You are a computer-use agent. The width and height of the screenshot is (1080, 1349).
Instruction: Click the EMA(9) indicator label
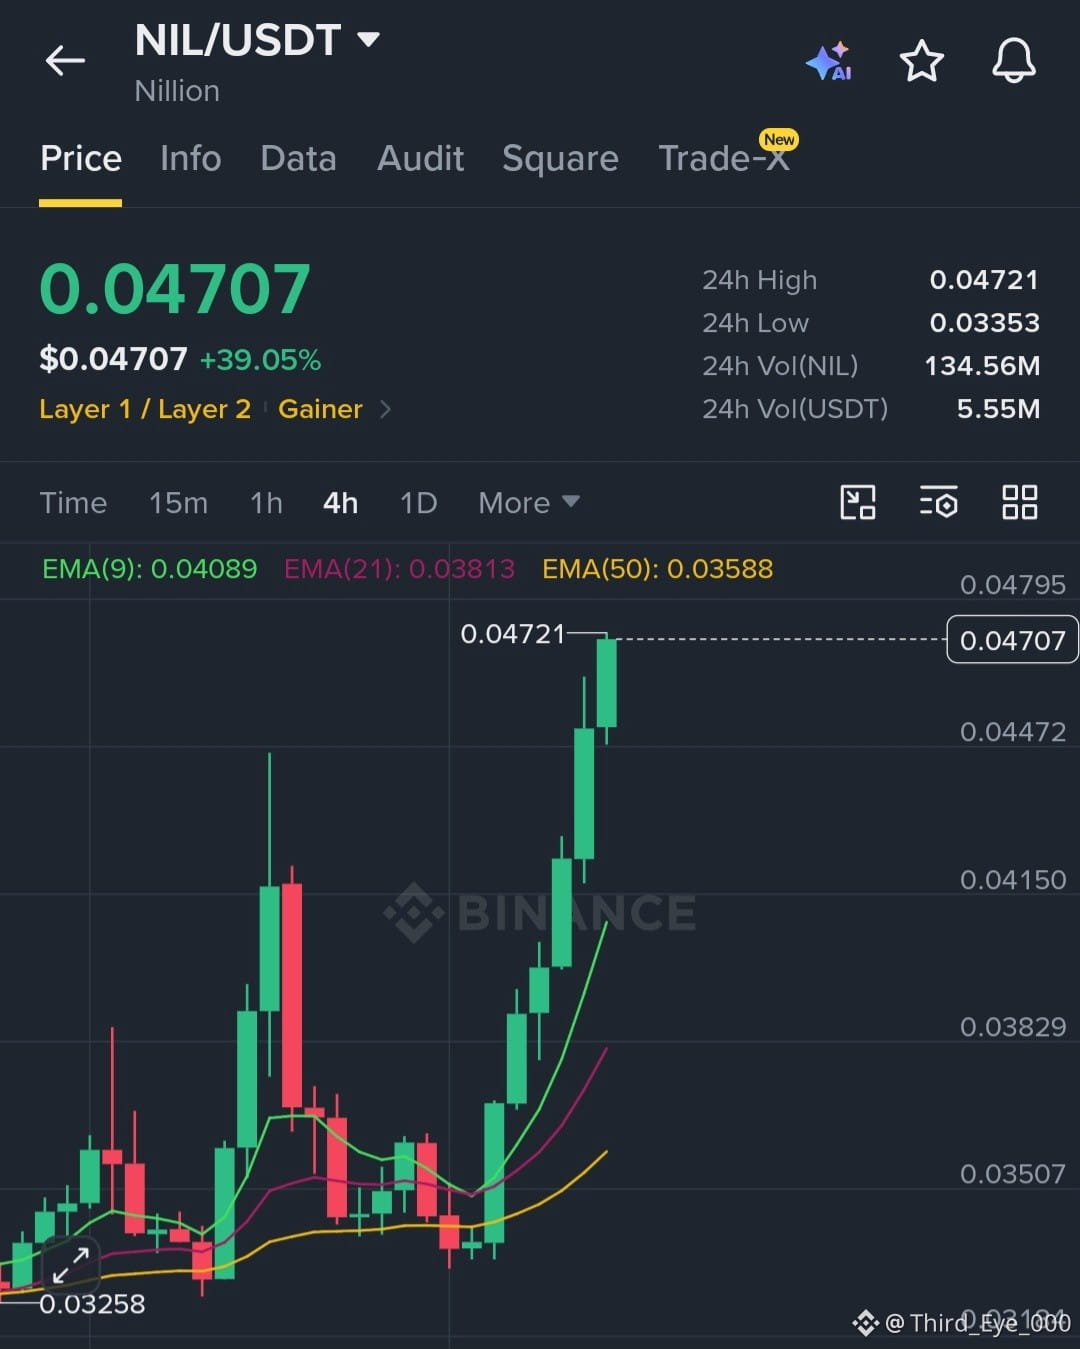pos(149,569)
